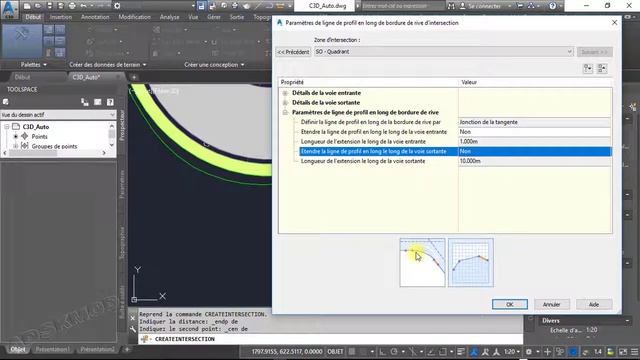This screenshot has height=360, width=640.
Task: Click the clean screen icon in status bar
Action: pyautogui.click(x=623, y=351)
